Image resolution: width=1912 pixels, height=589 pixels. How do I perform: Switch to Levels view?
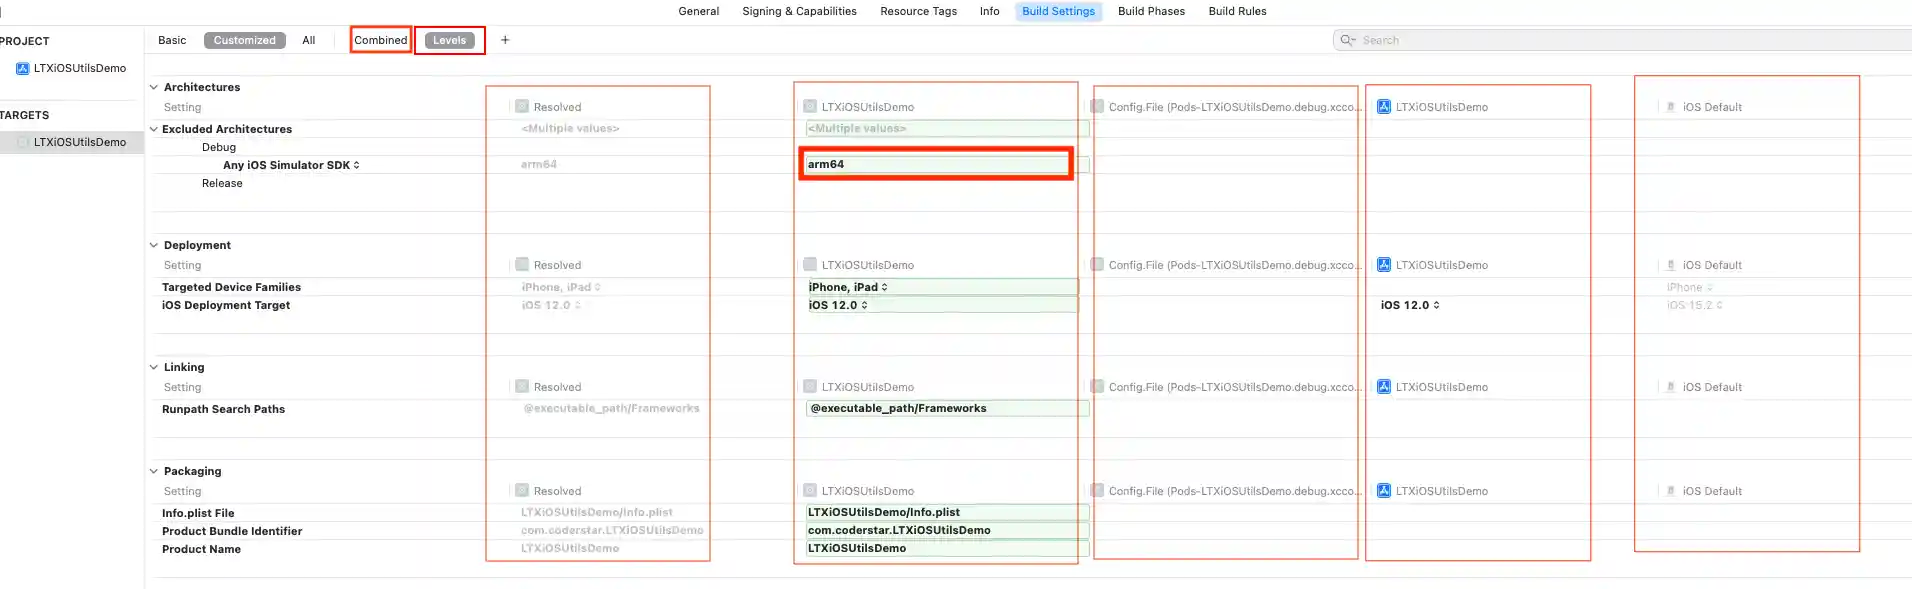tap(449, 40)
